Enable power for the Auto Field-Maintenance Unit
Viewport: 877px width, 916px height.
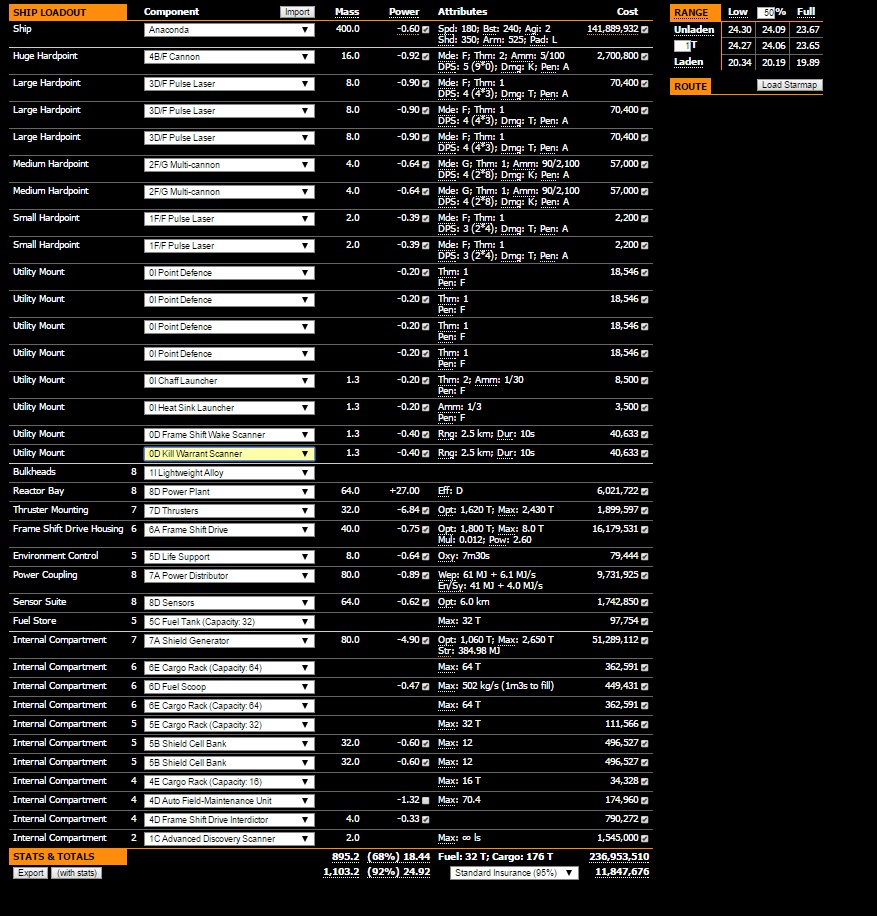(x=425, y=800)
